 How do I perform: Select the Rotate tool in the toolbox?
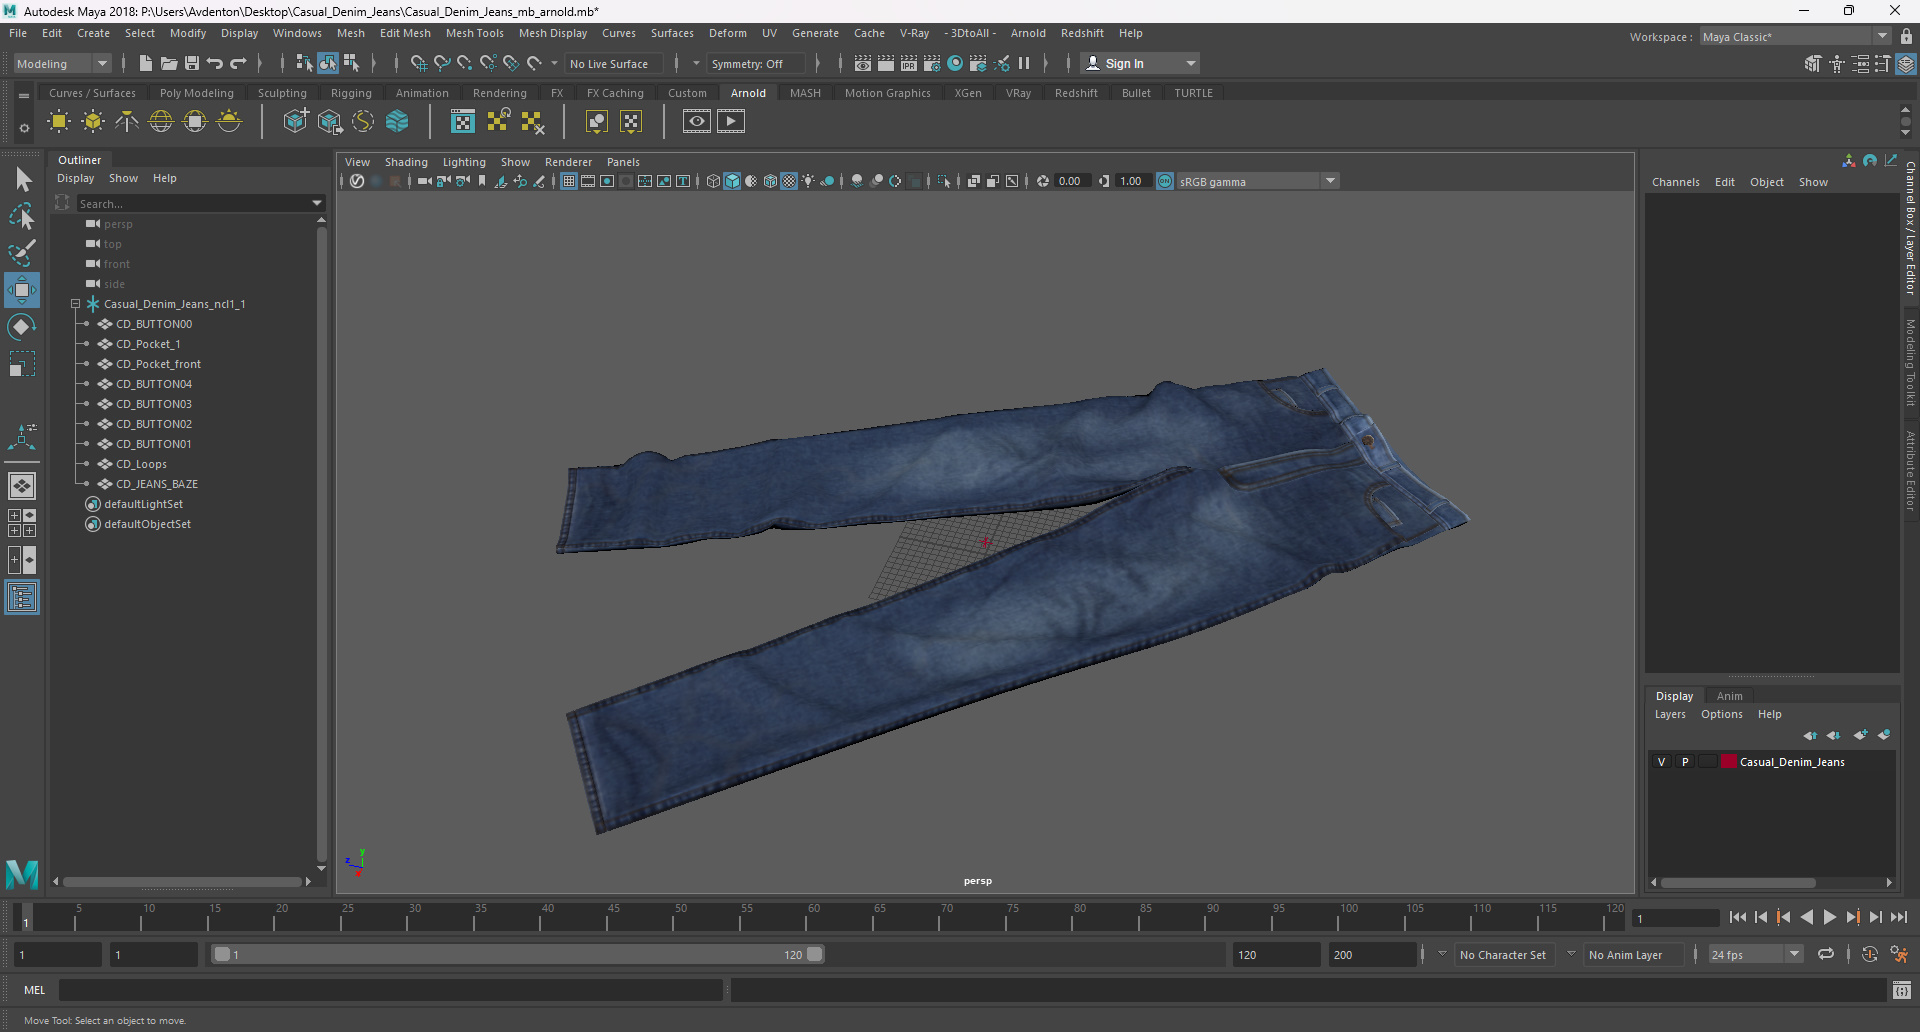pos(21,327)
